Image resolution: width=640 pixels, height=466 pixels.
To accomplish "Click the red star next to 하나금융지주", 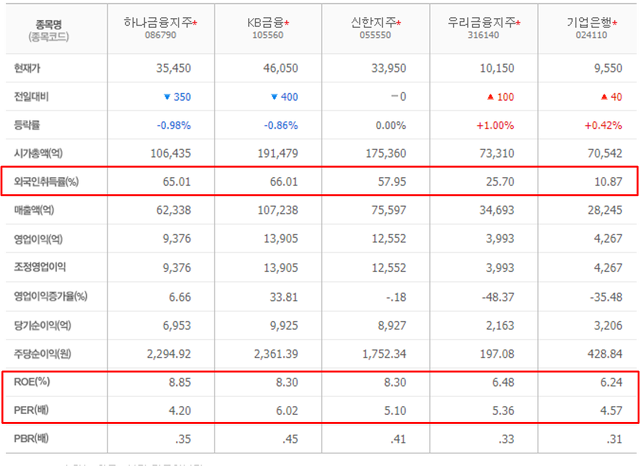I will (x=195, y=22).
